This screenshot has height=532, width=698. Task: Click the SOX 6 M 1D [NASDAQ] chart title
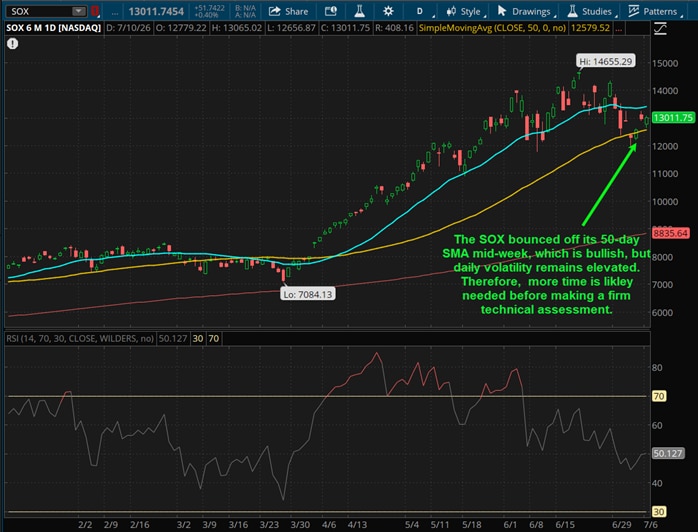coord(53,28)
